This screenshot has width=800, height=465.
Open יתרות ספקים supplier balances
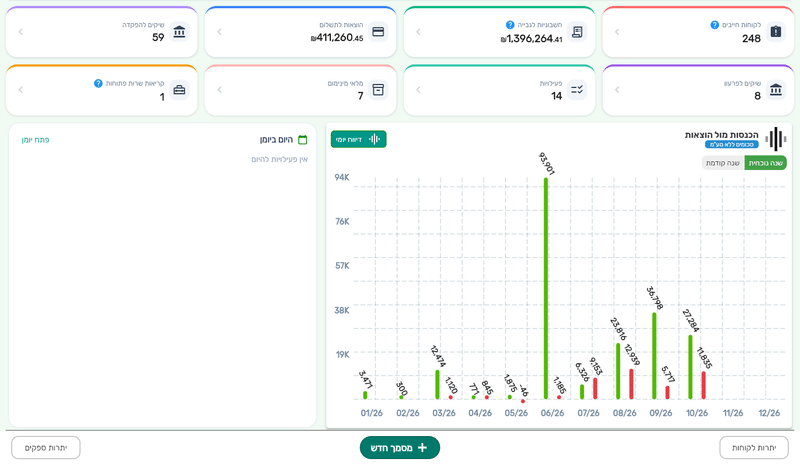[46, 448]
